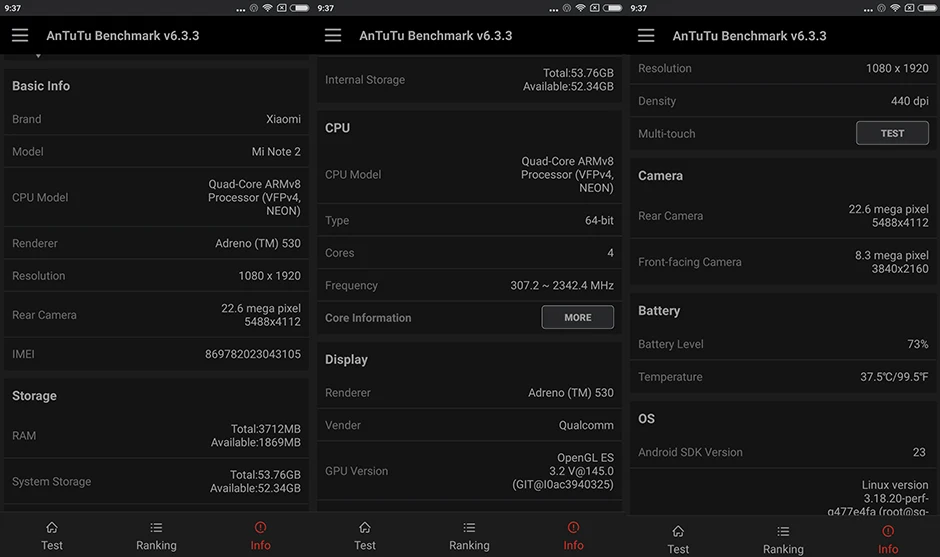Select Display section heading in middle screen
940x557 pixels.
[346, 359]
